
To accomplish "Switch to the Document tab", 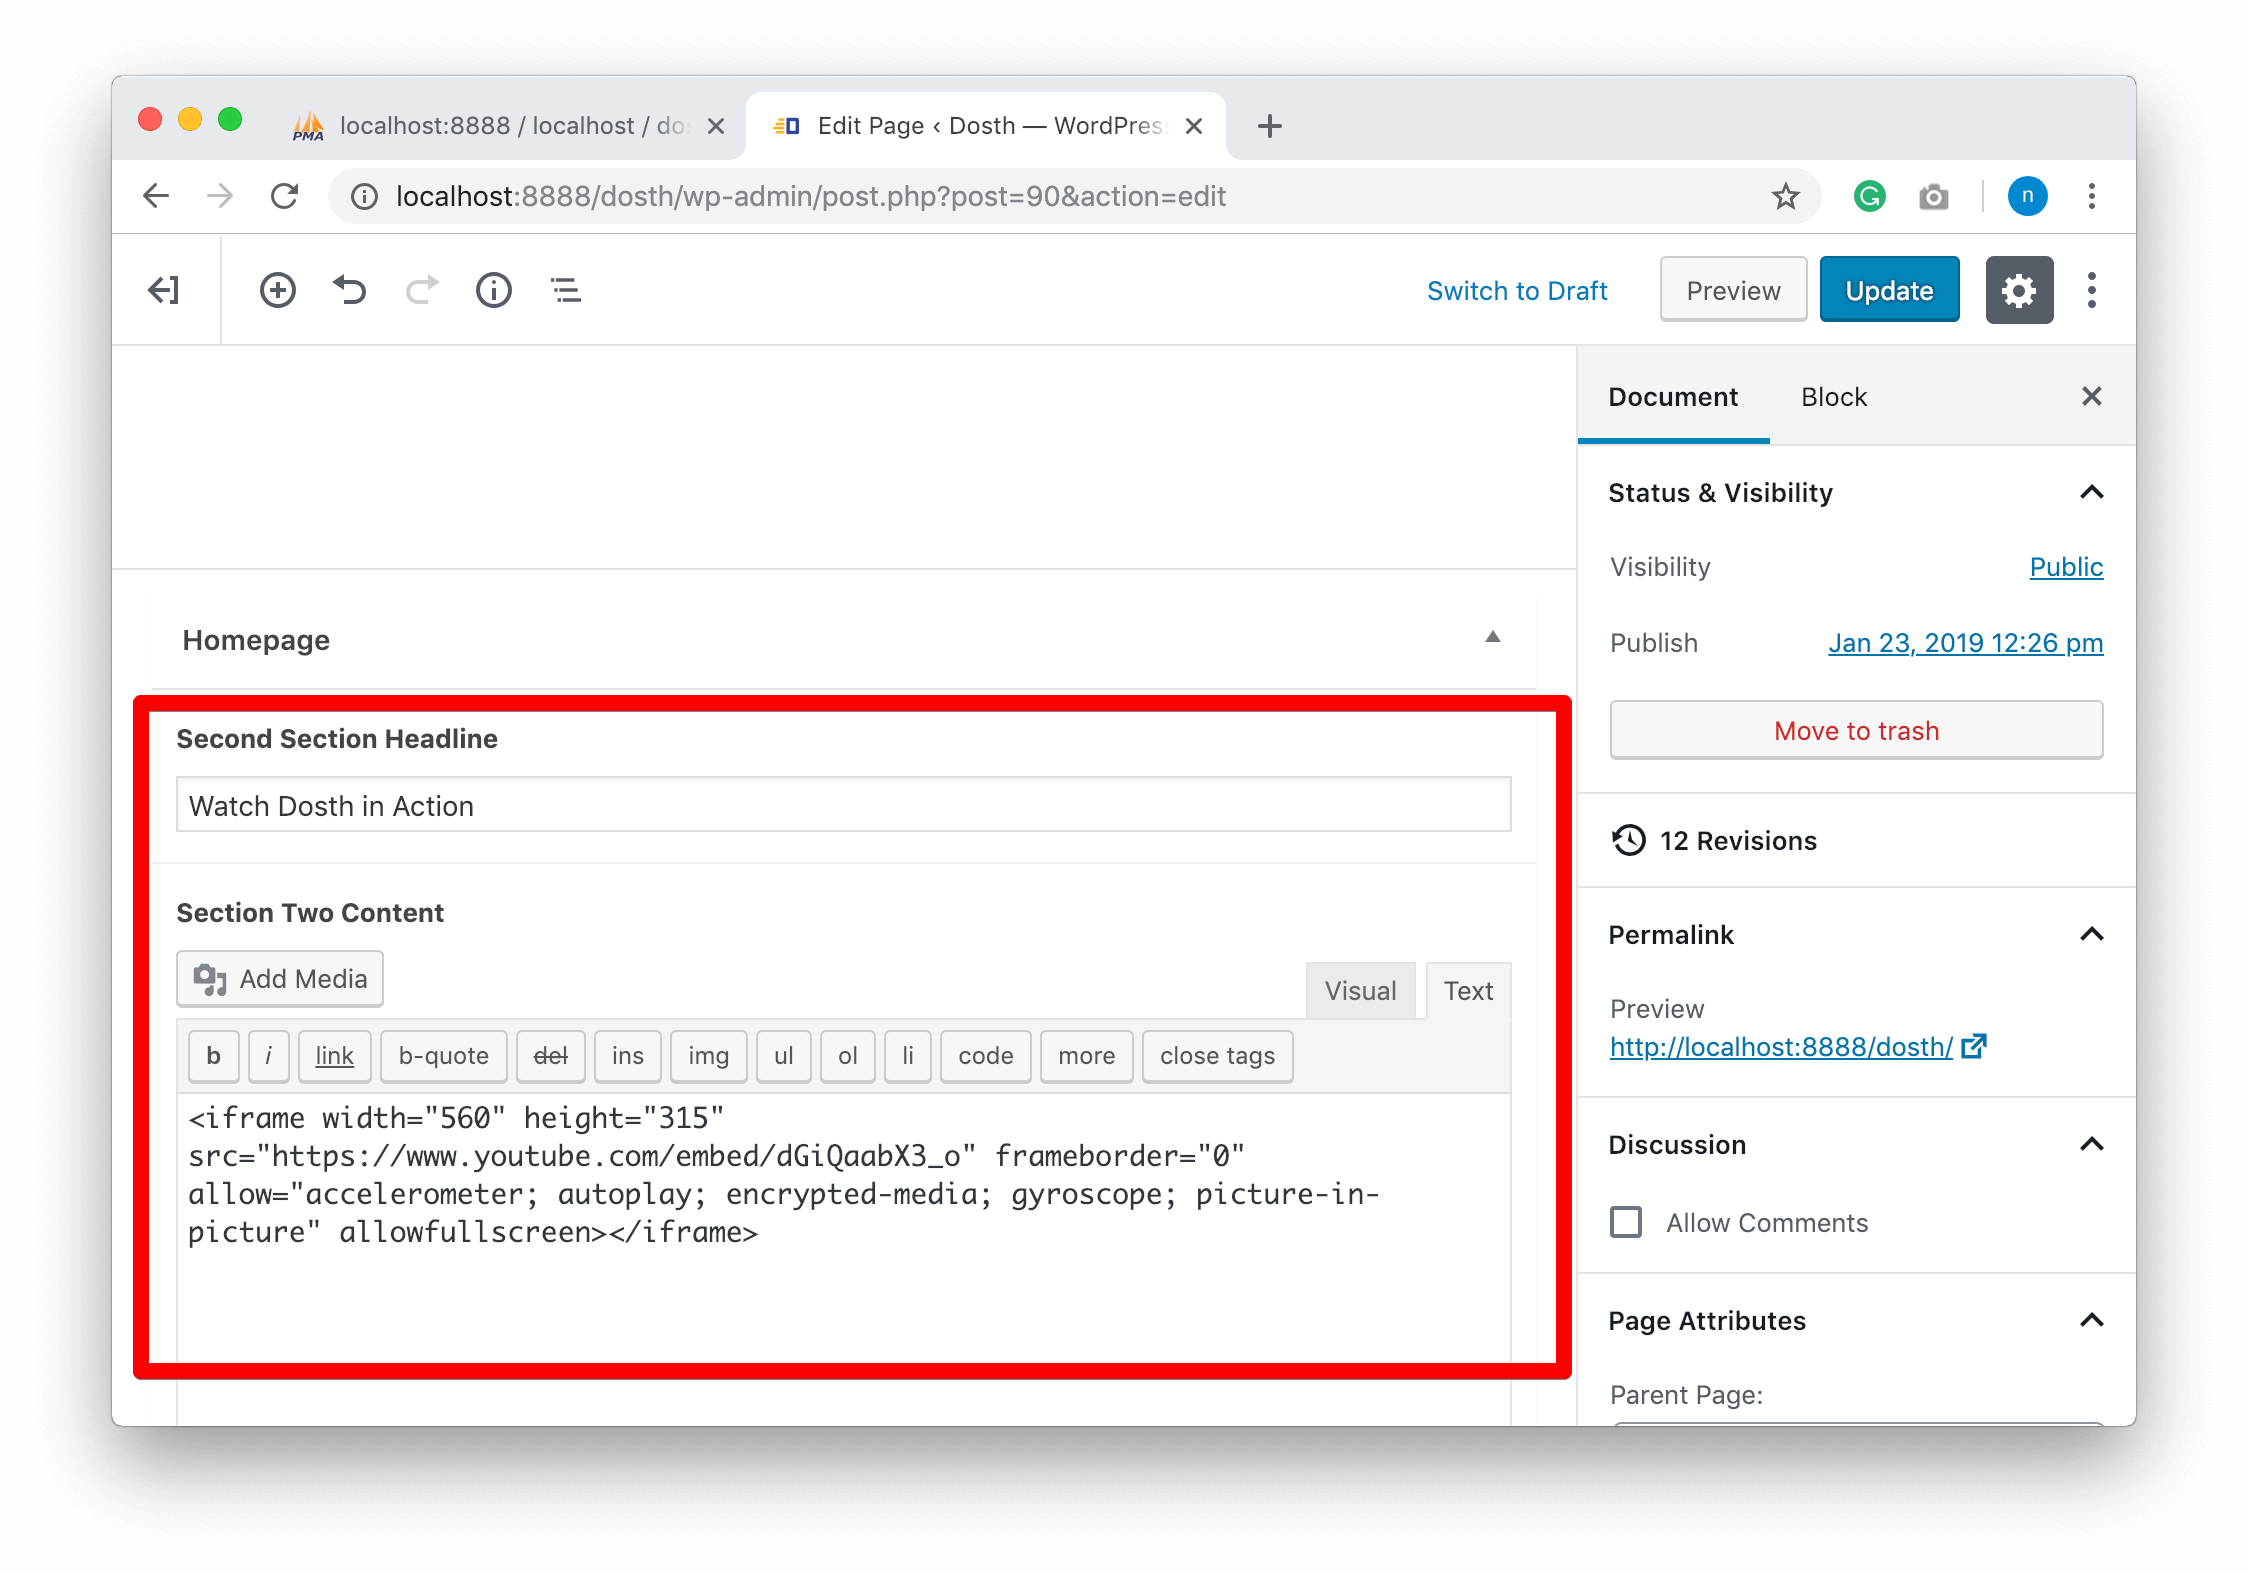I will point(1673,397).
